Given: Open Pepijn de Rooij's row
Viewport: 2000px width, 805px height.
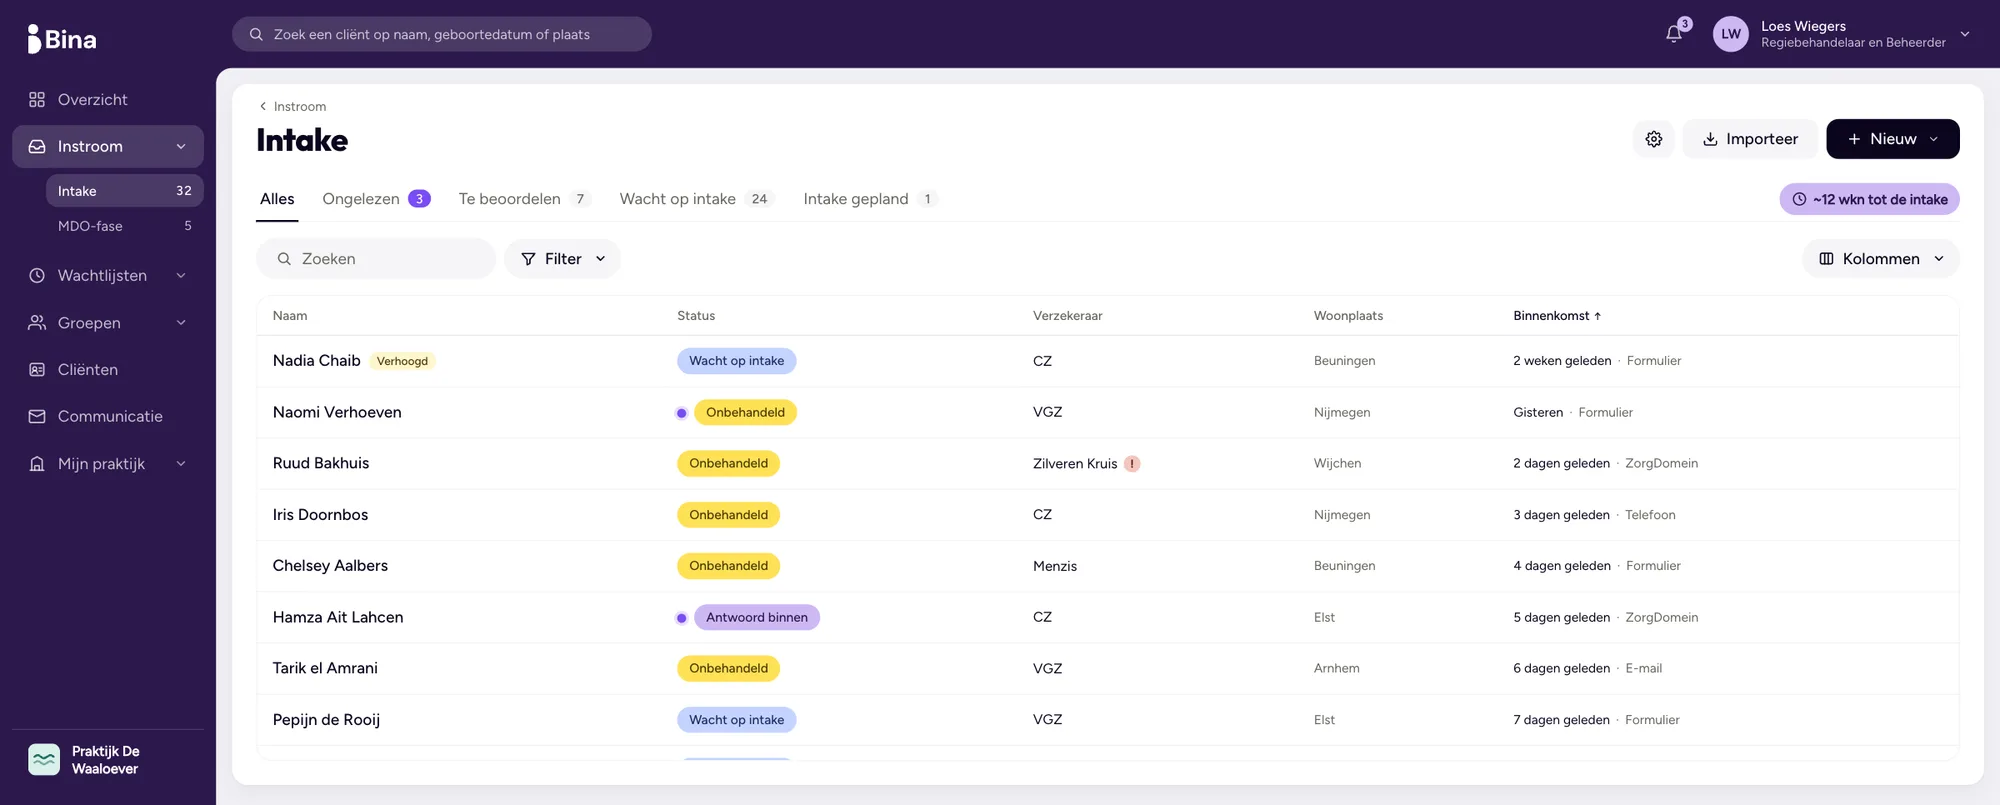Looking at the screenshot, I should tap(1107, 720).
